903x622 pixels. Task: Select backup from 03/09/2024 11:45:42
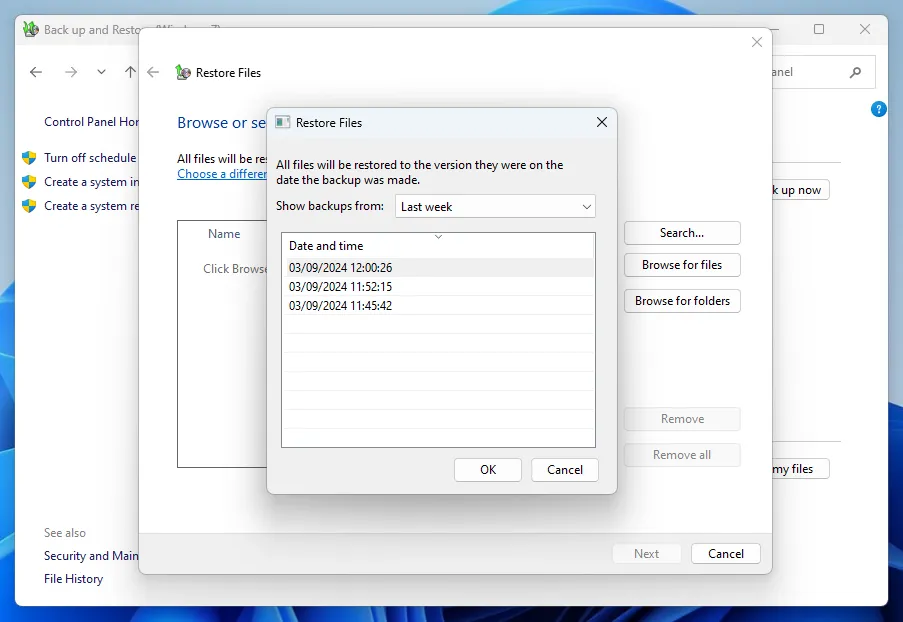340,306
